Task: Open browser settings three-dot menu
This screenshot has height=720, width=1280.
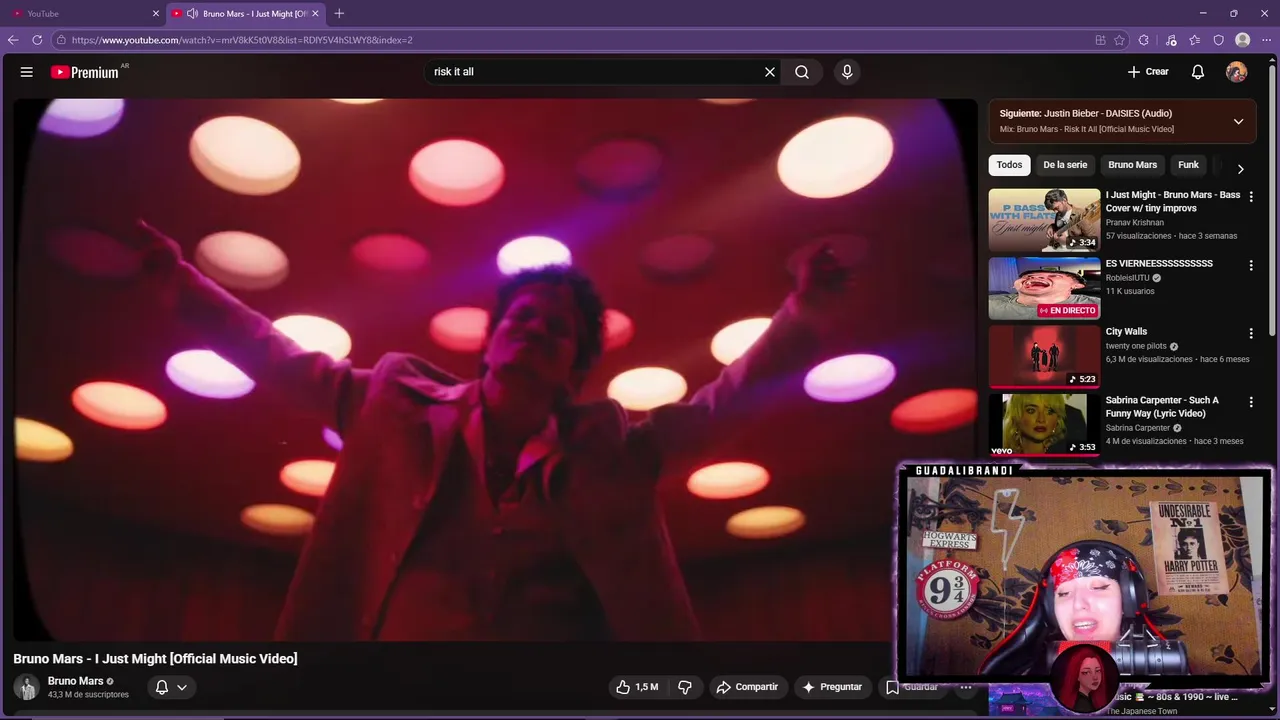Action: tap(1267, 40)
